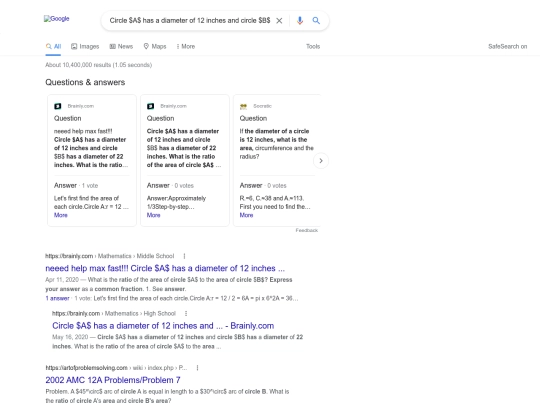Select the All results tab

pyautogui.click(x=53, y=46)
